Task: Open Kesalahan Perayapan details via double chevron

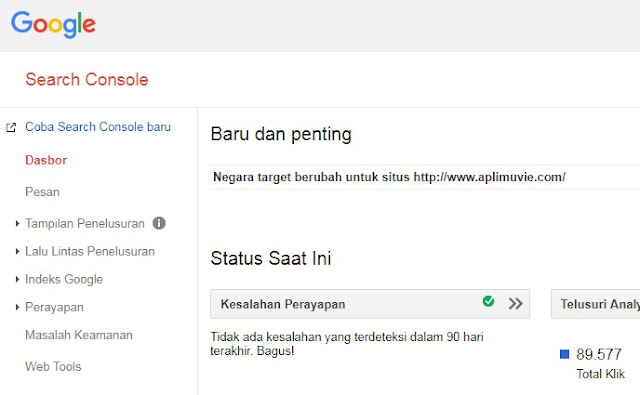Action: coord(516,304)
